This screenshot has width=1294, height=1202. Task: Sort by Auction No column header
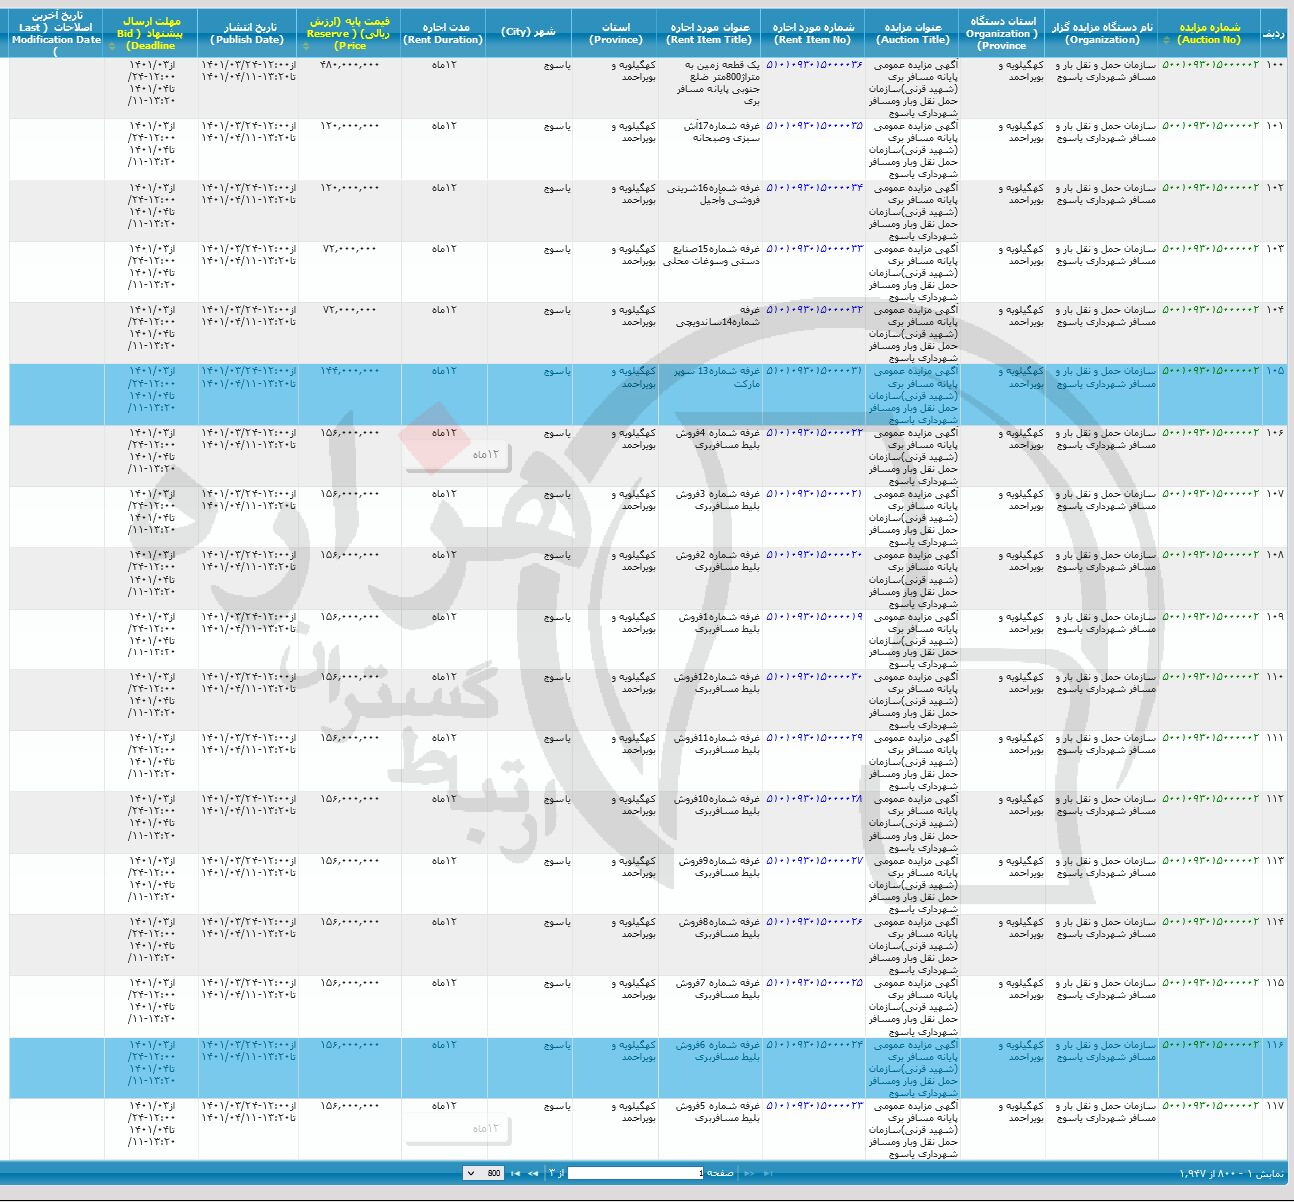1209,33
